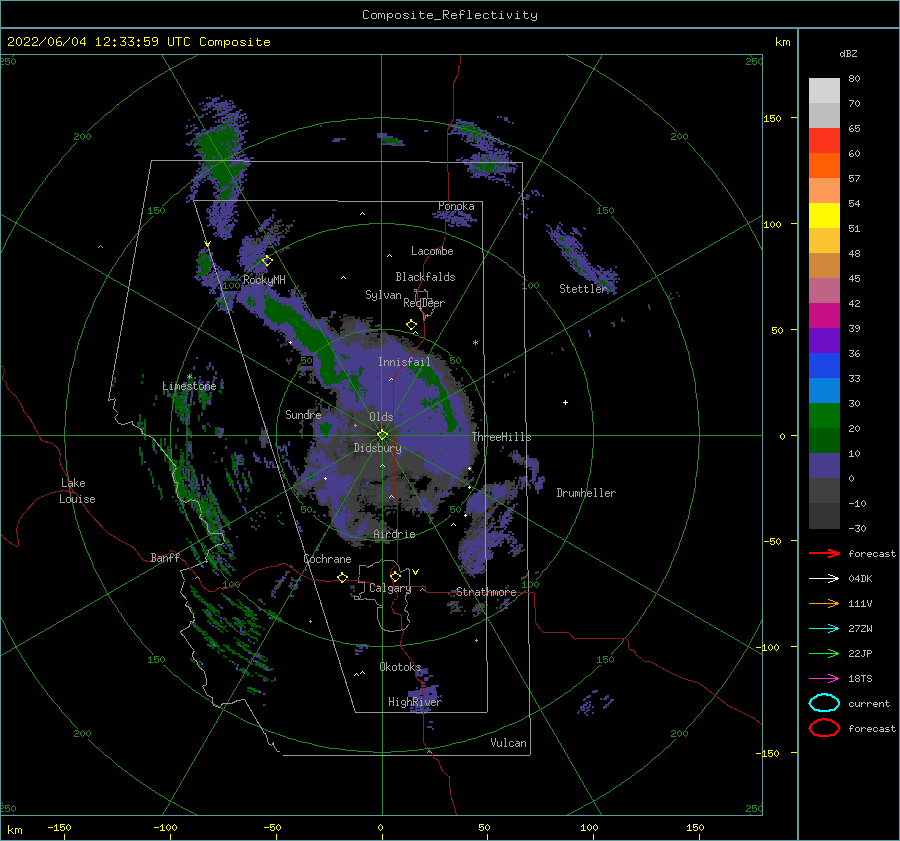This screenshot has height=841, width=900.
Task: Click the Calgary city label
Action: [x=390, y=588]
